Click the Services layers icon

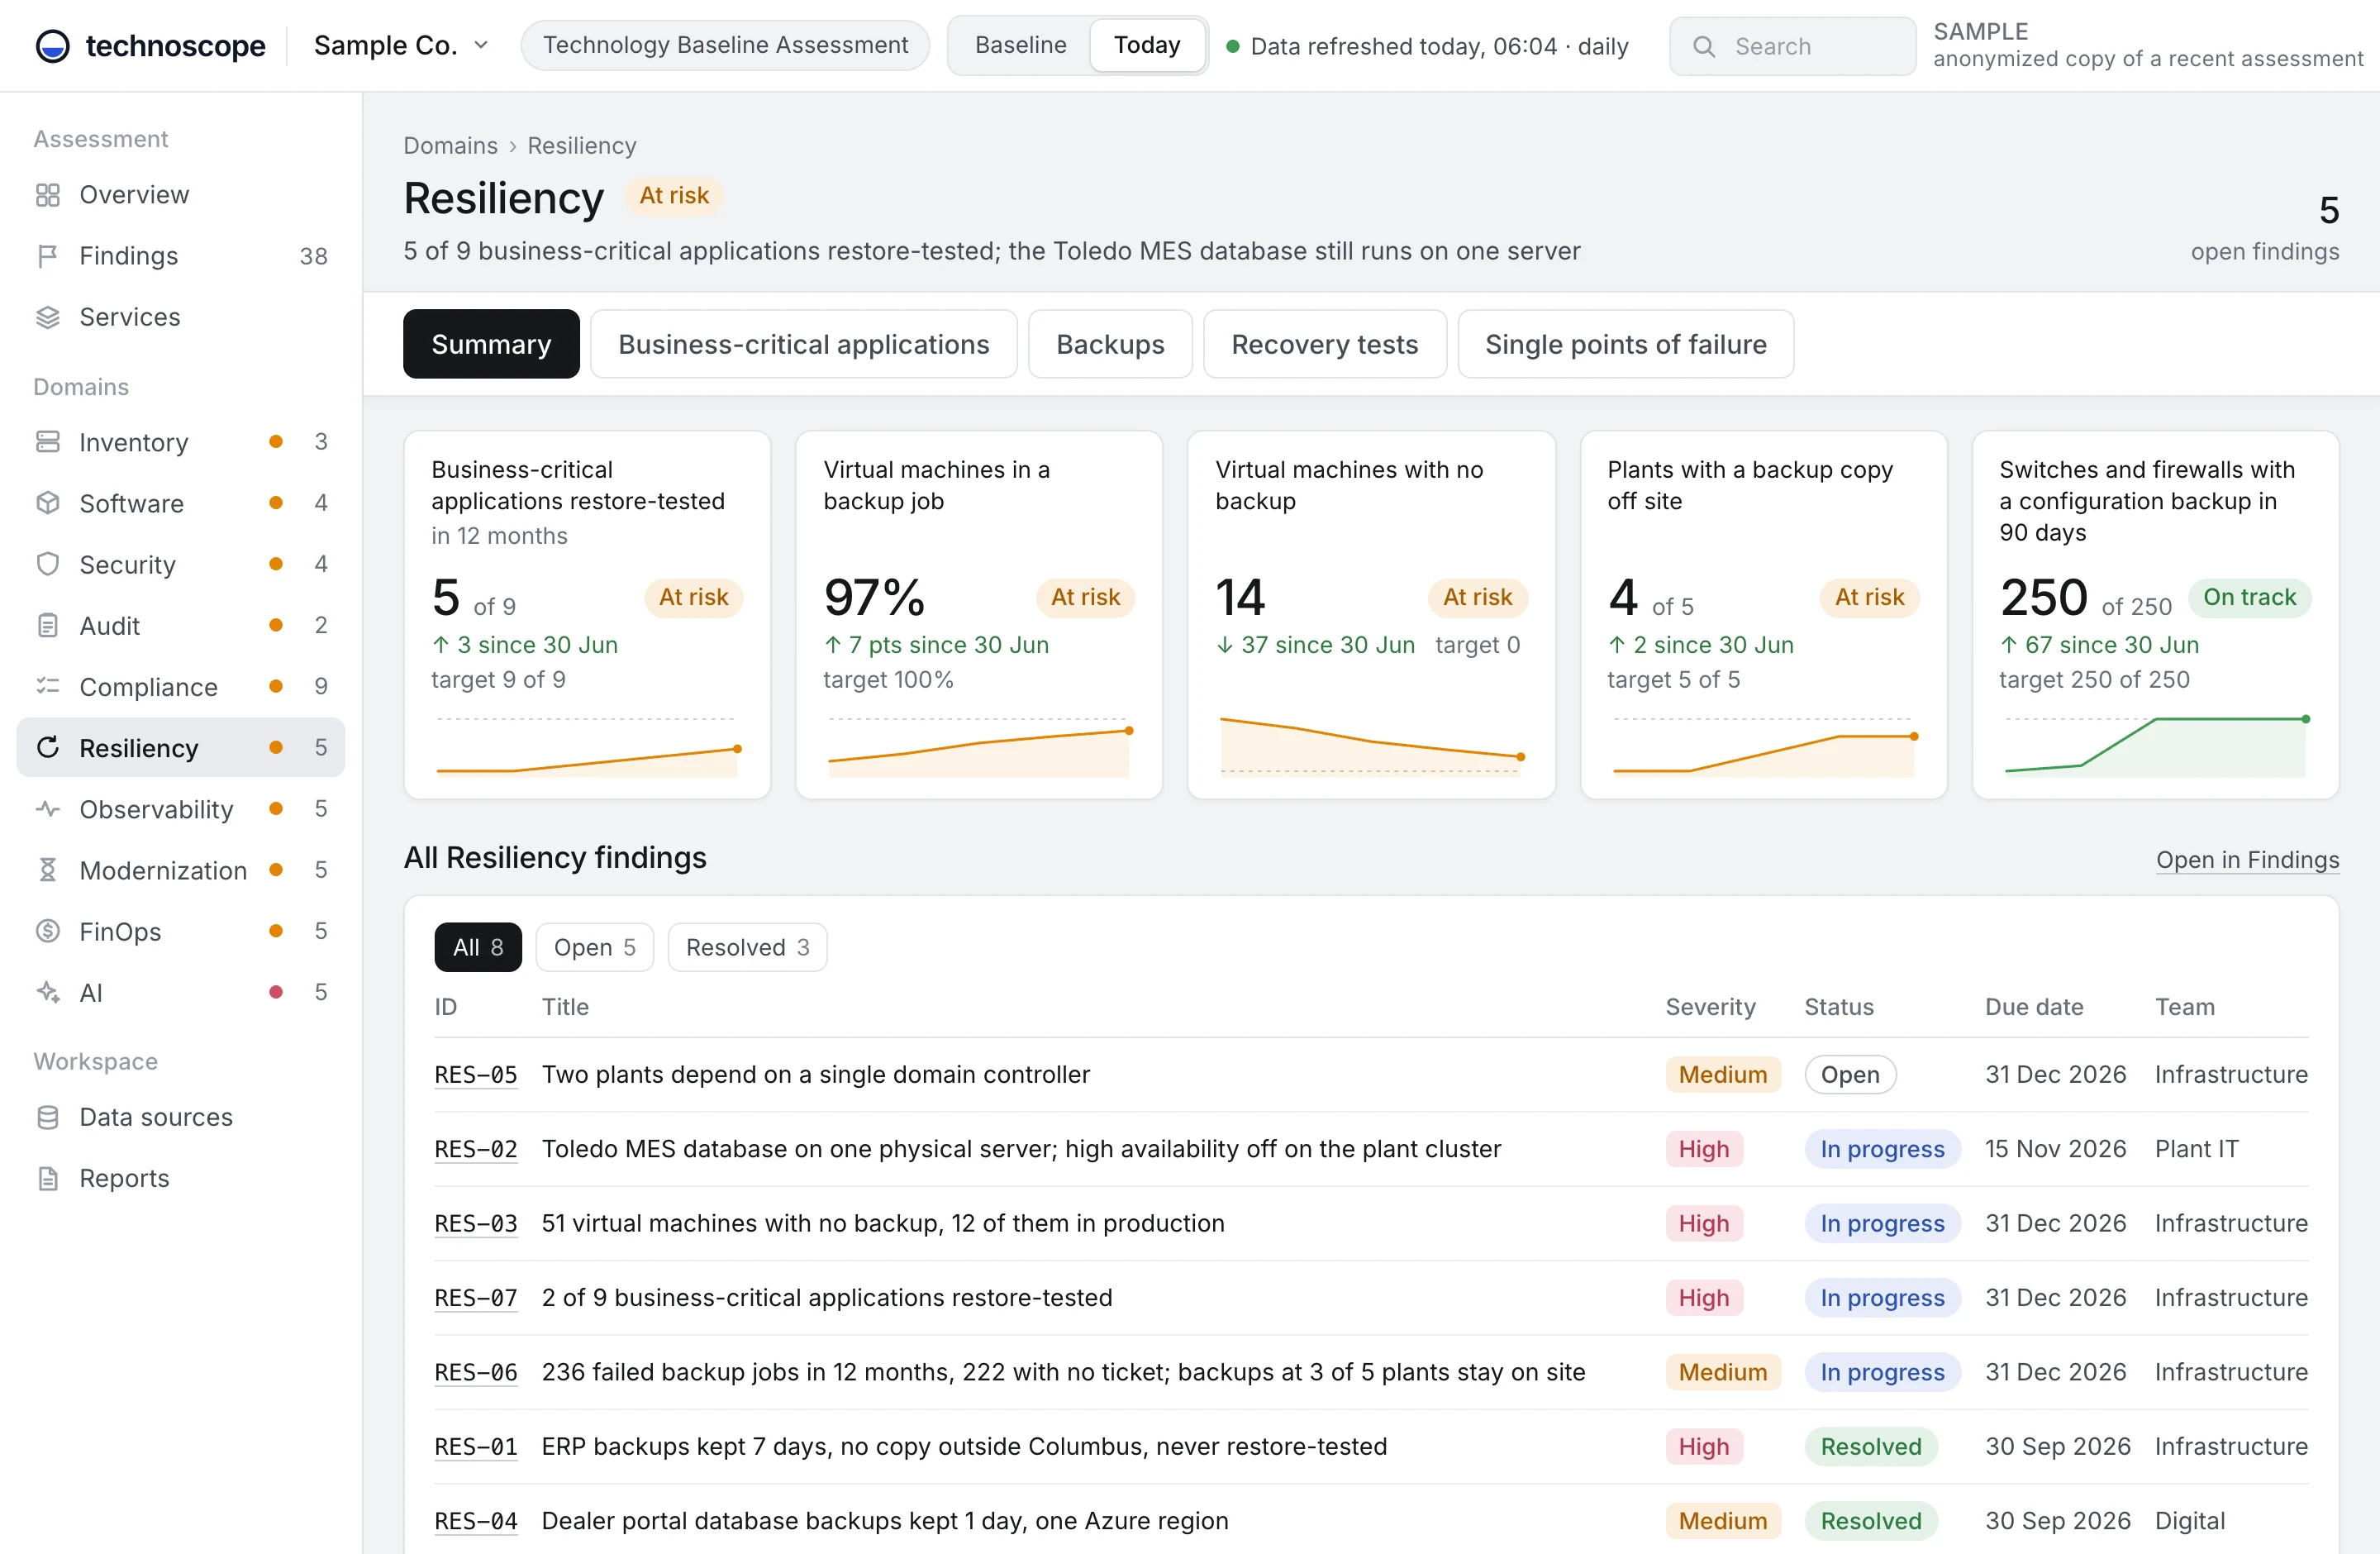(x=48, y=317)
